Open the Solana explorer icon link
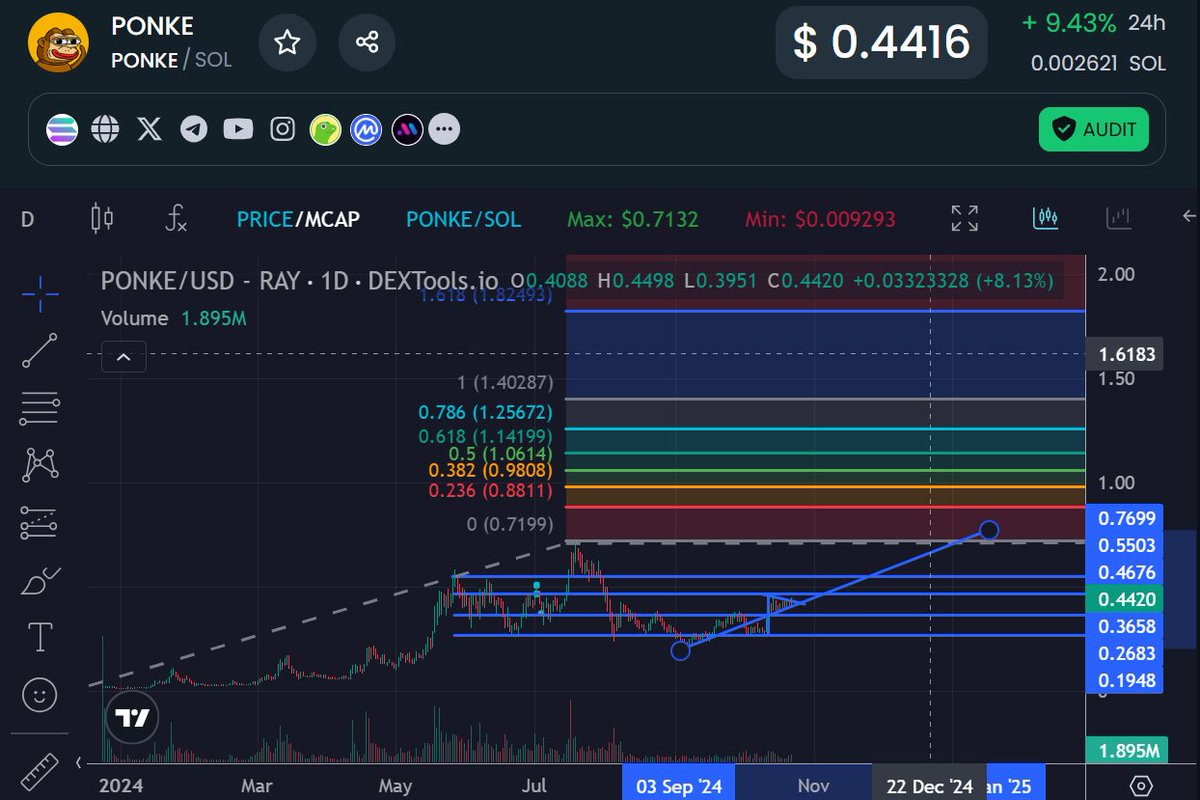 click(62, 129)
